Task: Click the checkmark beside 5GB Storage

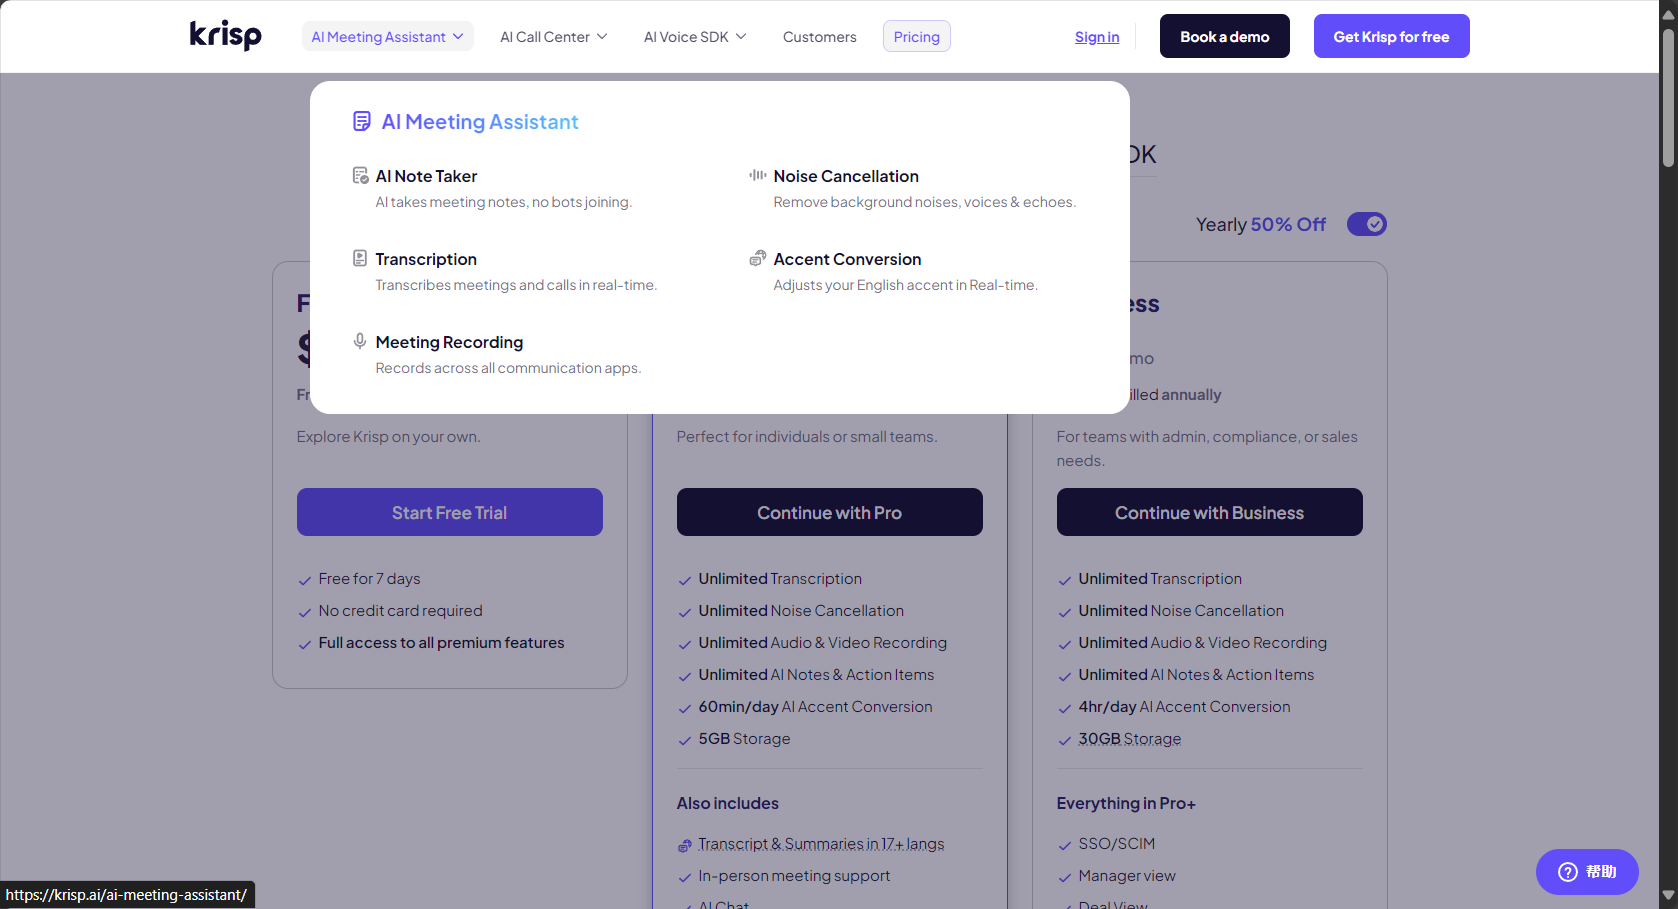Action: (x=685, y=741)
